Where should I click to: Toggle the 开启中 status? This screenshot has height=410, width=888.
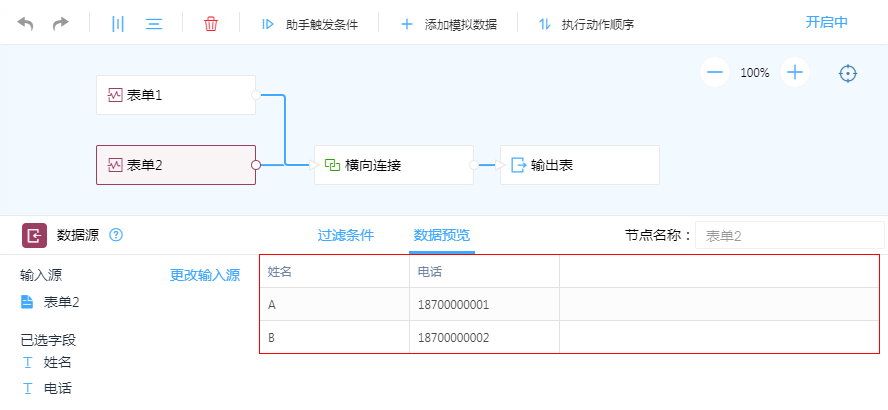827,22
